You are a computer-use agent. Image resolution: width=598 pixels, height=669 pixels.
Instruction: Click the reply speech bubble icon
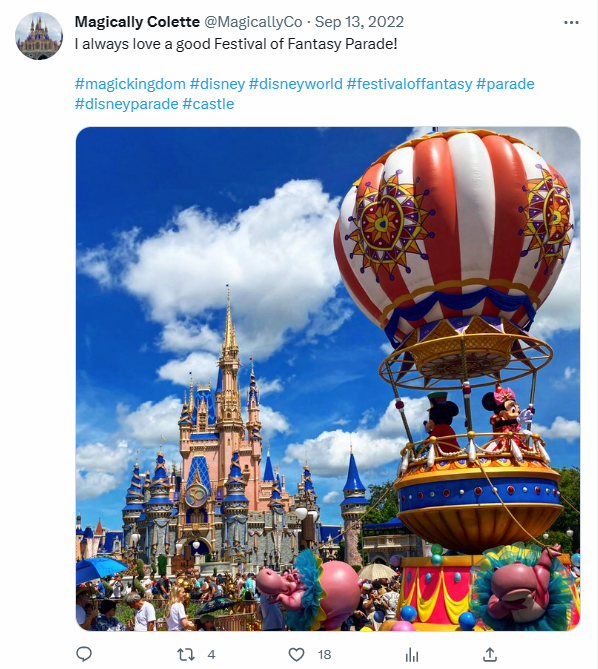[84, 654]
